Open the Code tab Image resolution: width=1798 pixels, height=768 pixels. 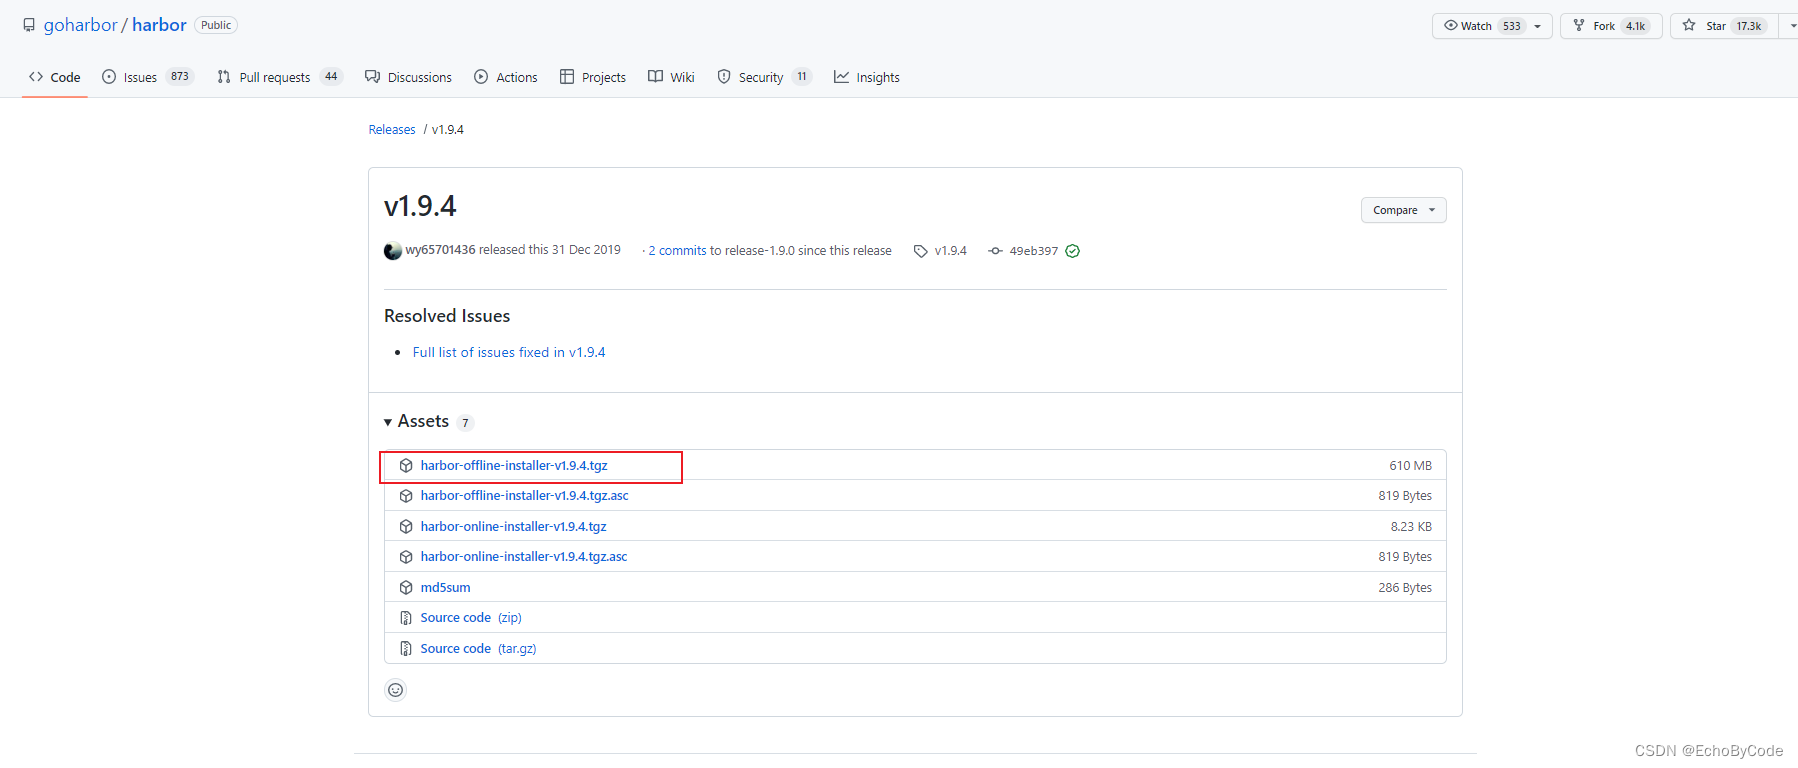pyautogui.click(x=55, y=77)
